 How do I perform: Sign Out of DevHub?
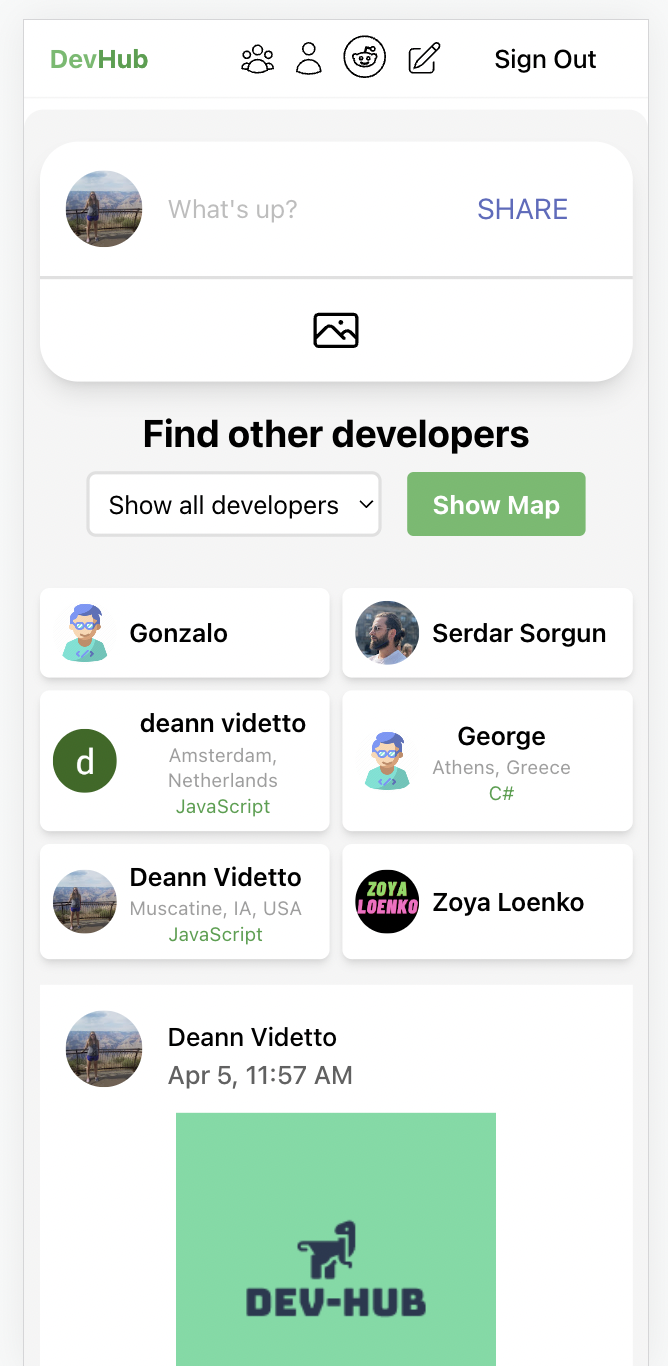545,59
